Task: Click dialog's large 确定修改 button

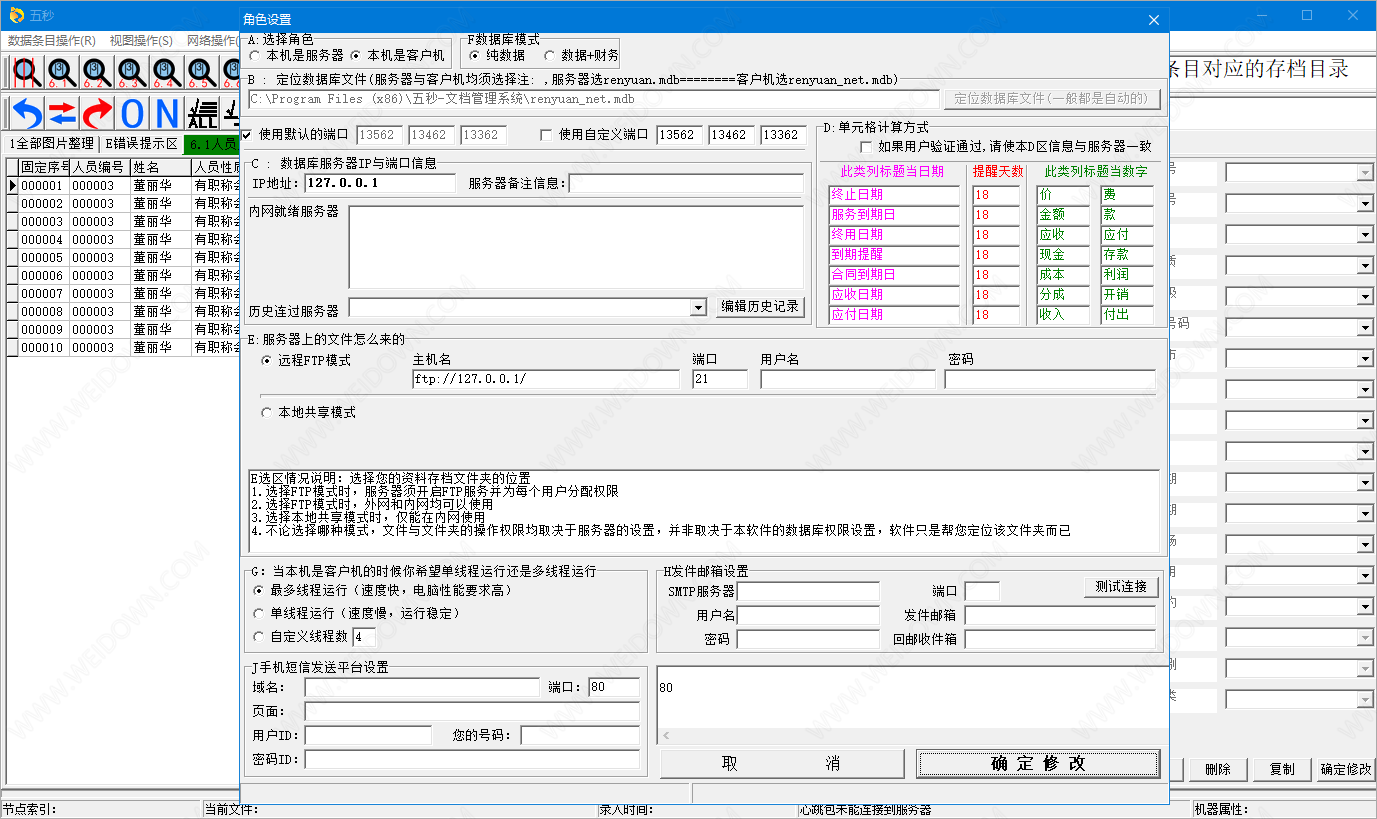Action: click(x=1038, y=763)
